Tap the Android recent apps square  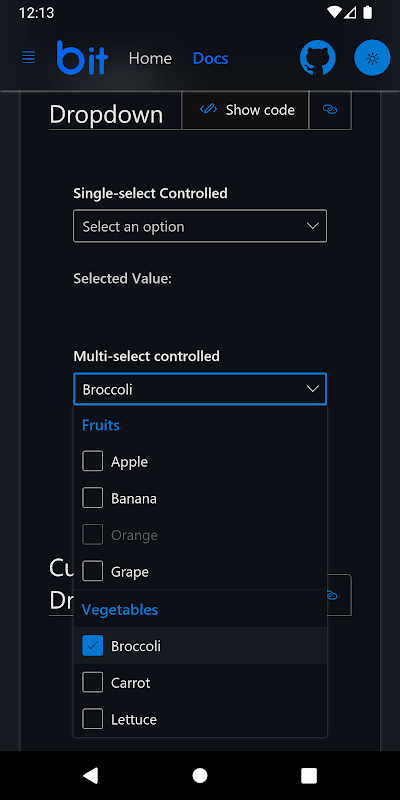tap(309, 775)
